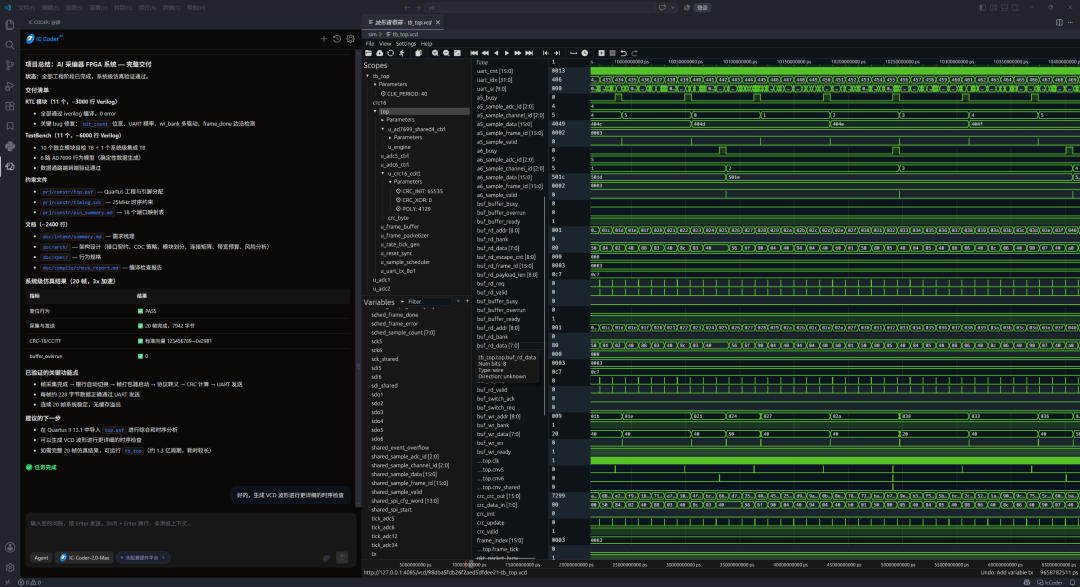
Task: Undo the last waveform action
Action: coord(623,53)
